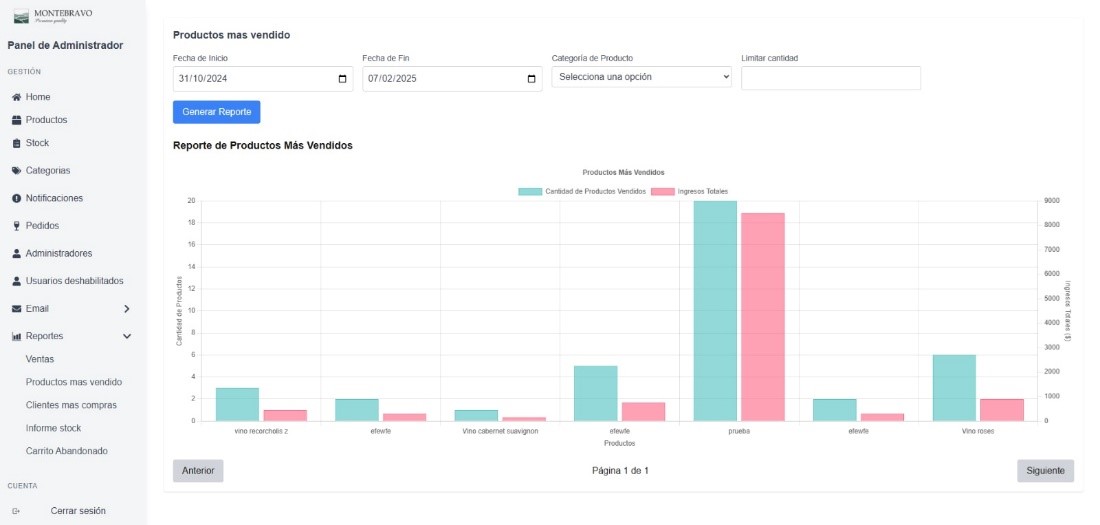Click the Pedidos wine glass icon

[16, 226]
